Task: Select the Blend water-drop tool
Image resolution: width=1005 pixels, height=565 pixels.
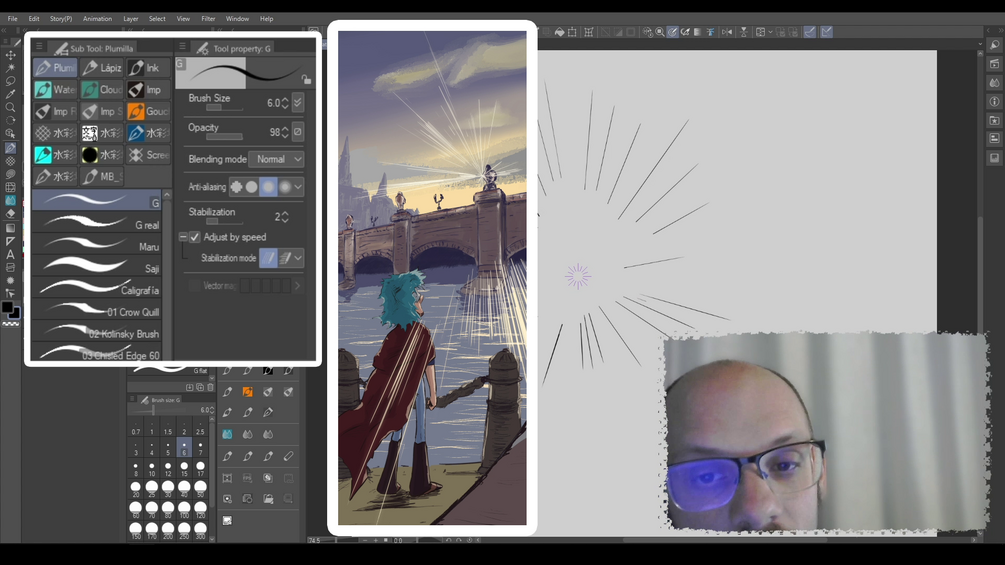Action: click(10, 201)
